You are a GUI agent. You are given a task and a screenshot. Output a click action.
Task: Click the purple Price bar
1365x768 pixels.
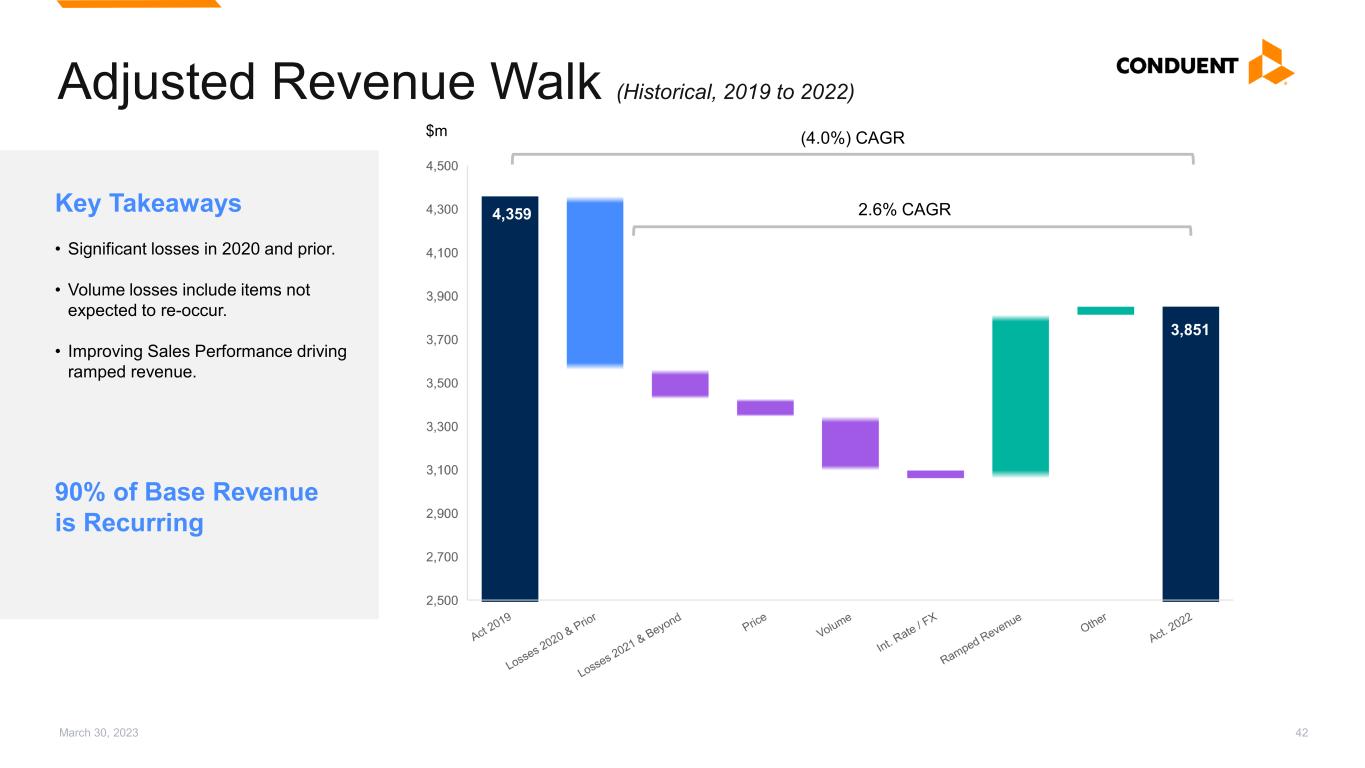pos(765,407)
